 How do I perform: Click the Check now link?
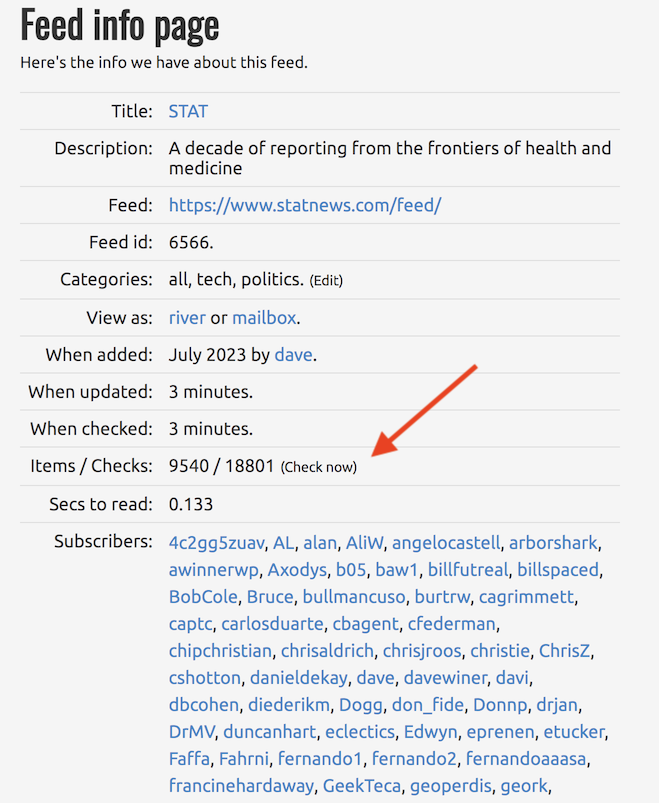tap(318, 467)
